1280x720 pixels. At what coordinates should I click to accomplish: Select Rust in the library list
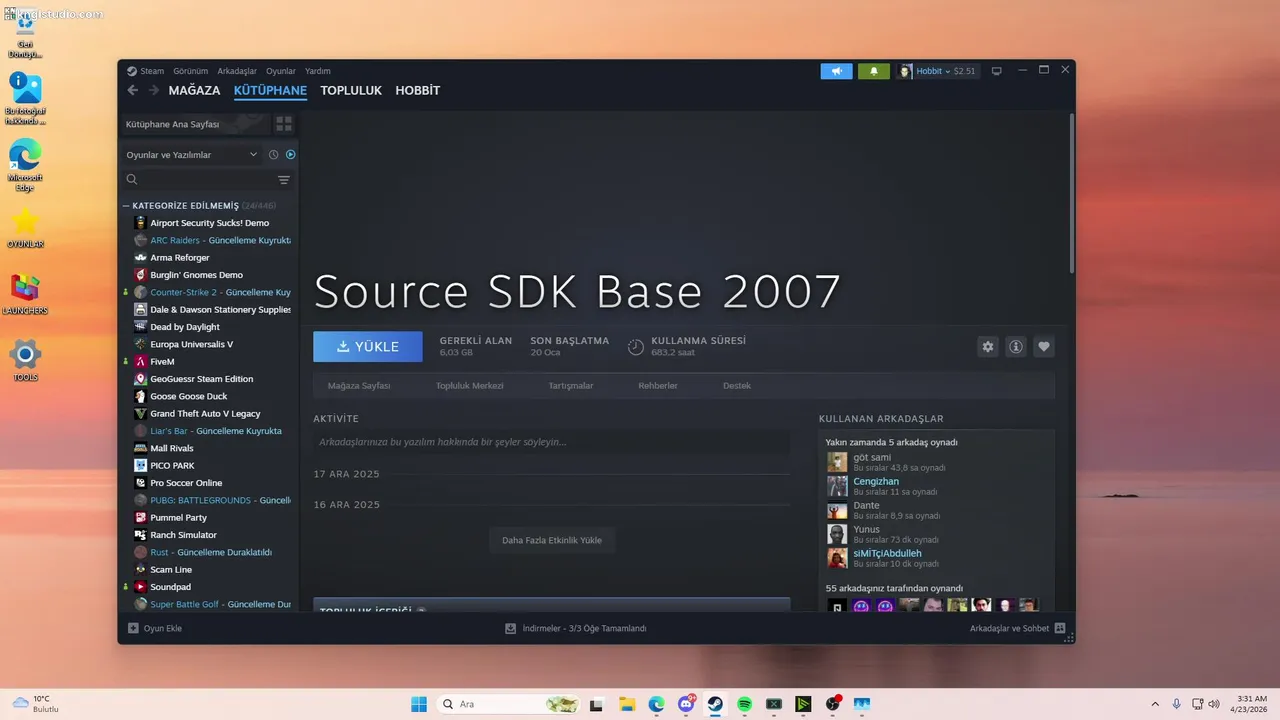[210, 552]
